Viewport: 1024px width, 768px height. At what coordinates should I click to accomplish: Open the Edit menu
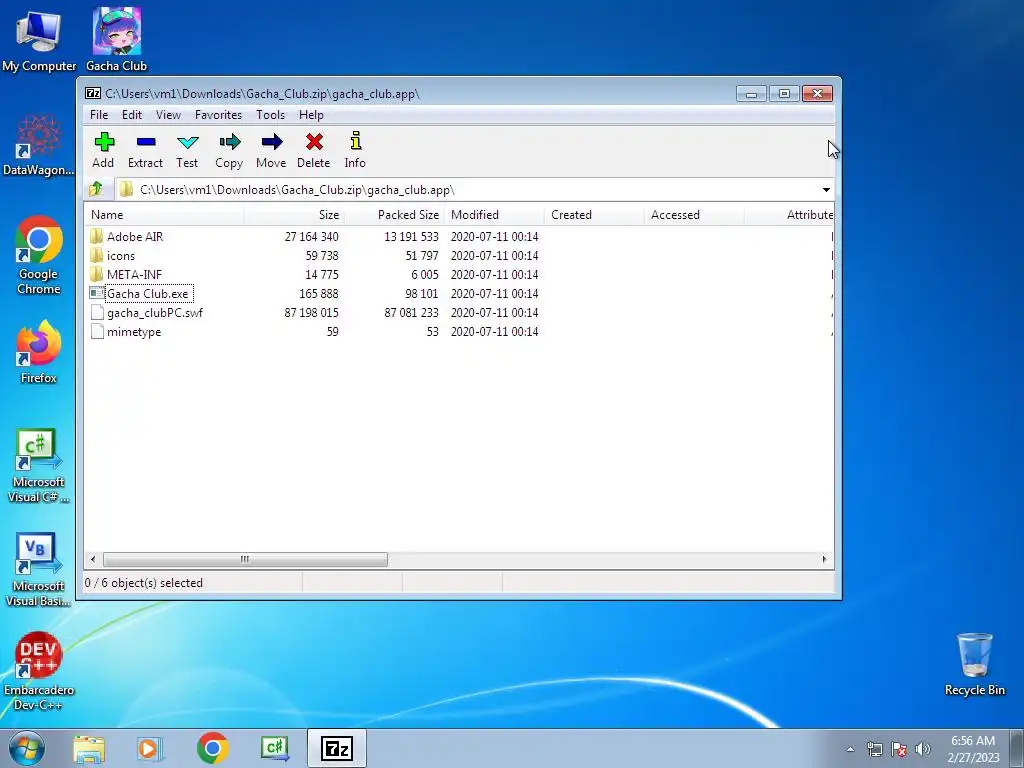coord(132,115)
